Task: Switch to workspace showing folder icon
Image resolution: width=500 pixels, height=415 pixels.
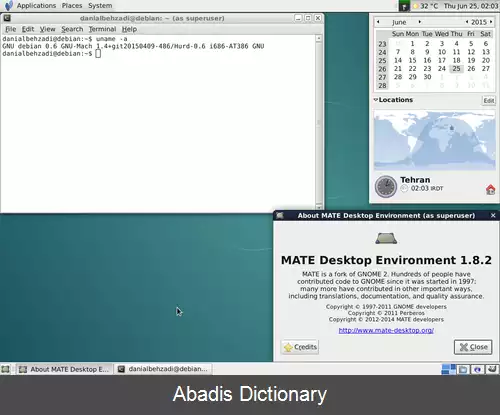Action: pyautogui.click(x=463, y=369)
